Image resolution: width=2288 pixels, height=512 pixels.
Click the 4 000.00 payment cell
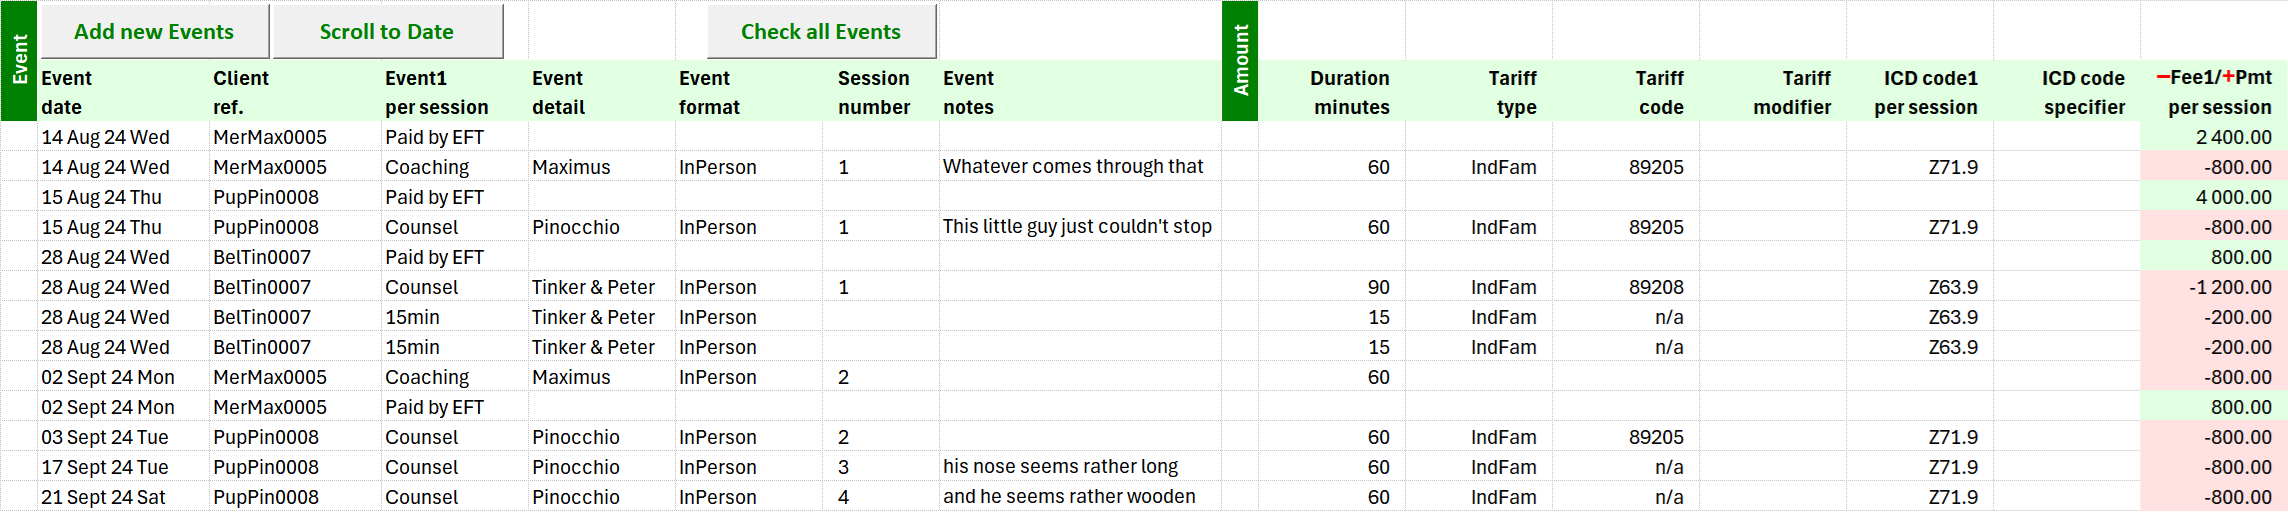pyautogui.click(x=2233, y=197)
